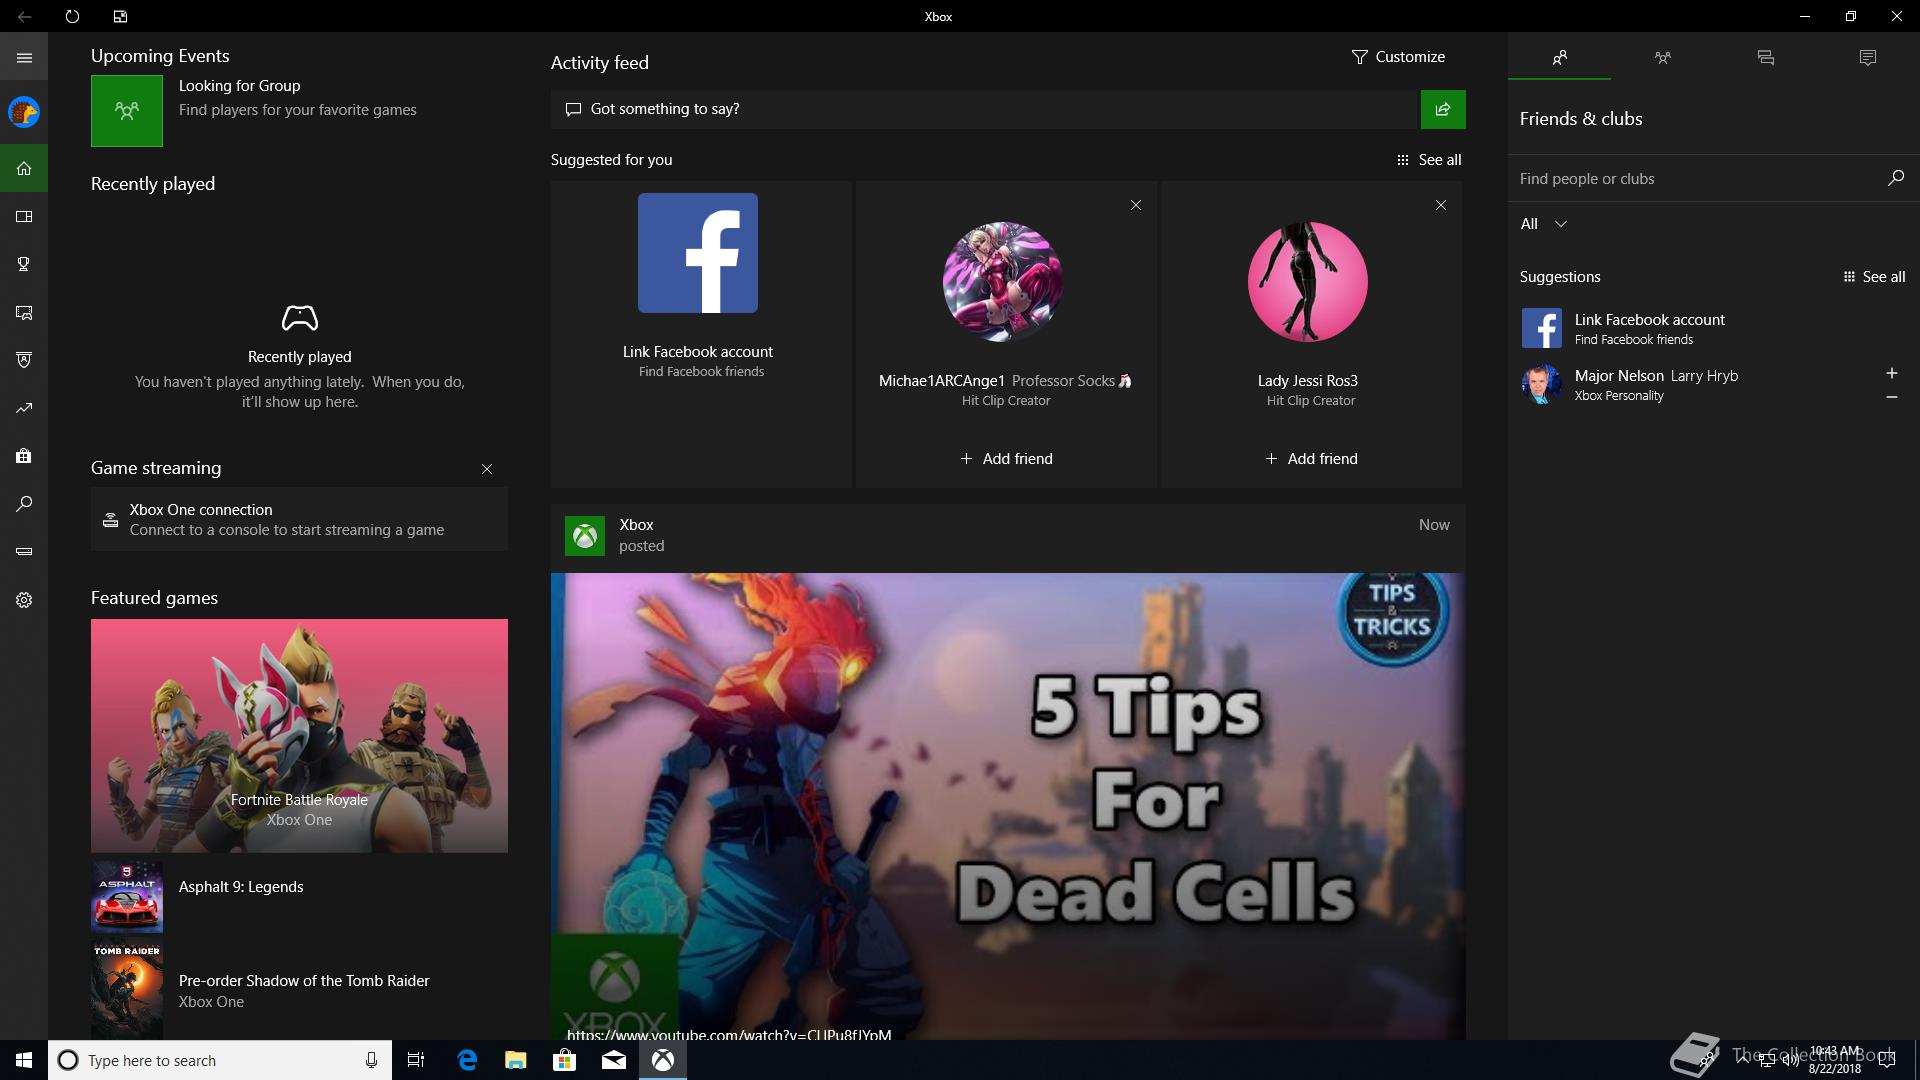Open Xbox One connection streaming option
The width and height of the screenshot is (1920, 1080).
pyautogui.click(x=299, y=519)
